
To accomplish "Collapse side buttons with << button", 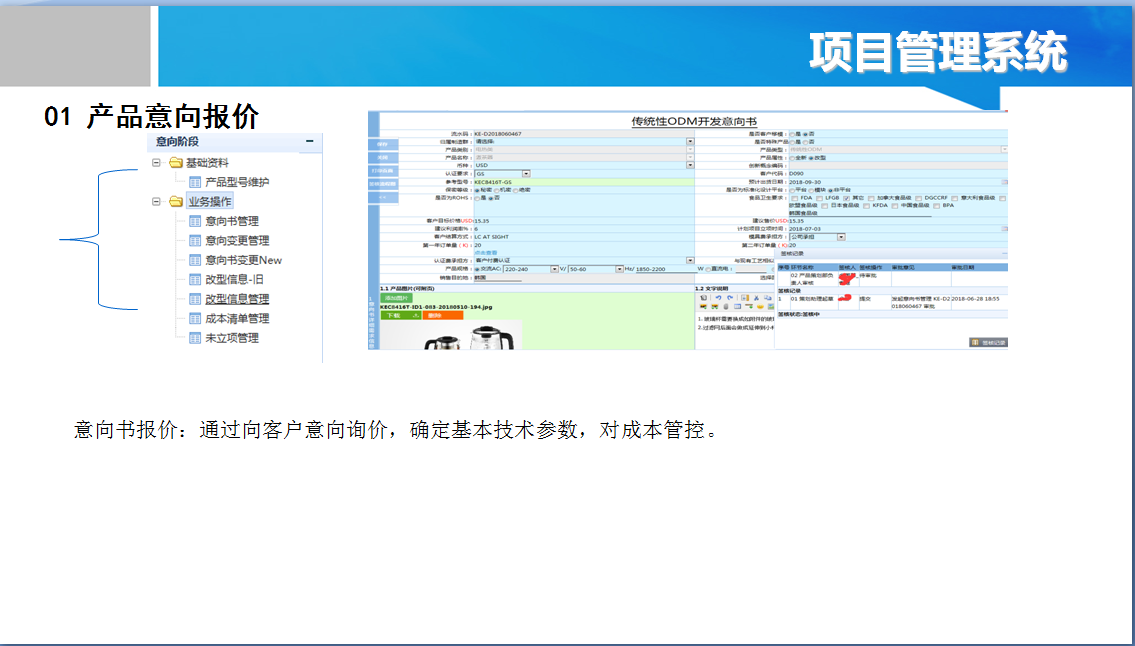I will coord(383,198).
